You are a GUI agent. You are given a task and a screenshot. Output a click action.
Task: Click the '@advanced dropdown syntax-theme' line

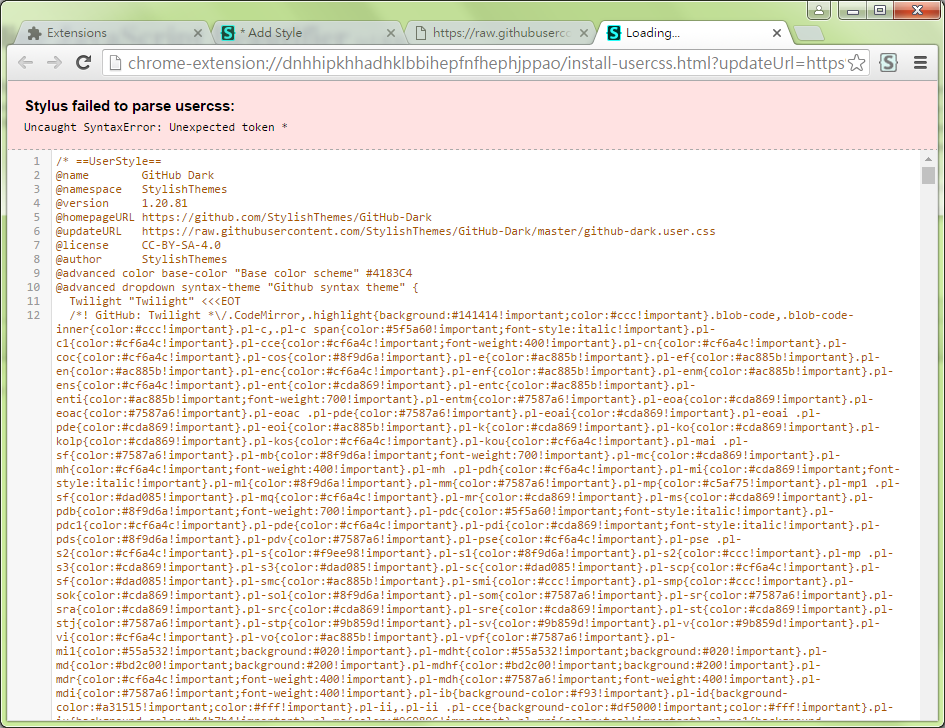[x=237, y=287]
